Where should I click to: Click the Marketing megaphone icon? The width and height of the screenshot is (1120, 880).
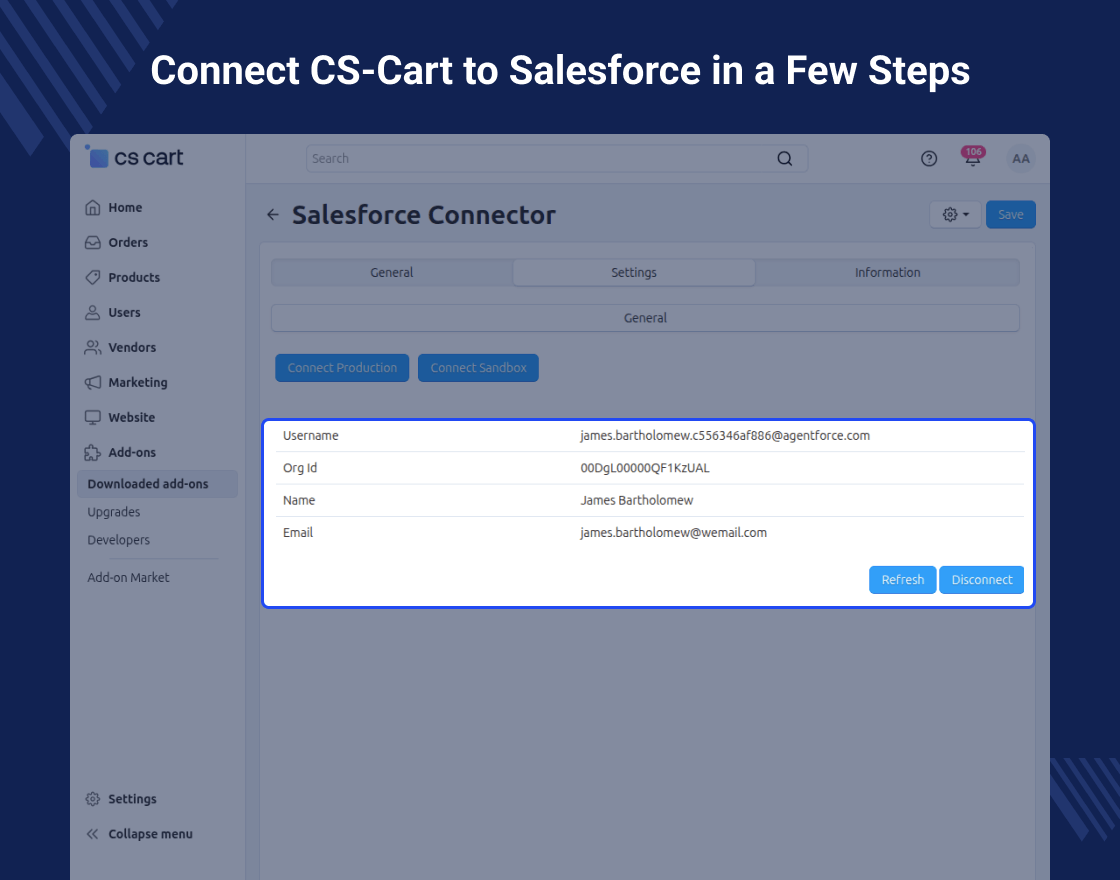tap(93, 383)
